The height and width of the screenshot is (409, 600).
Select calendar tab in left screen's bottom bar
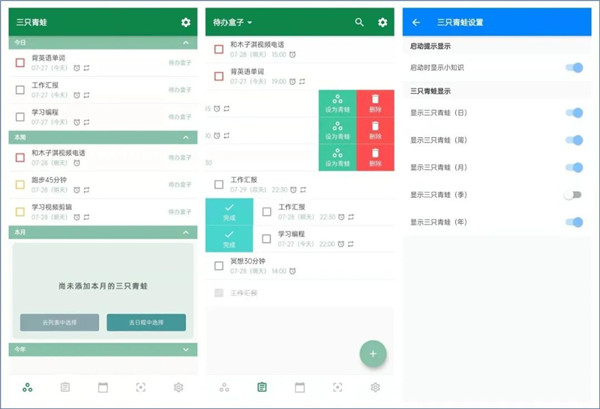pyautogui.click(x=103, y=387)
